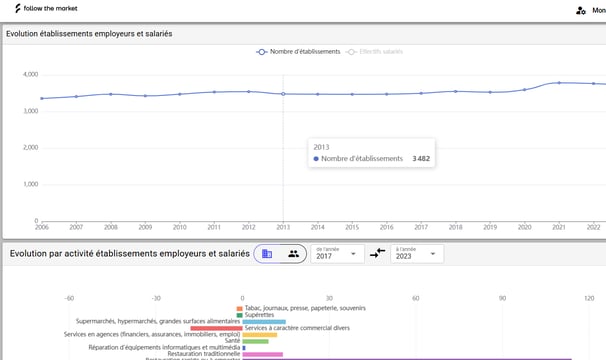Viewport: 606px width, 360px height.
Task: Select the establishments building icon toggle
Action: 267,254
